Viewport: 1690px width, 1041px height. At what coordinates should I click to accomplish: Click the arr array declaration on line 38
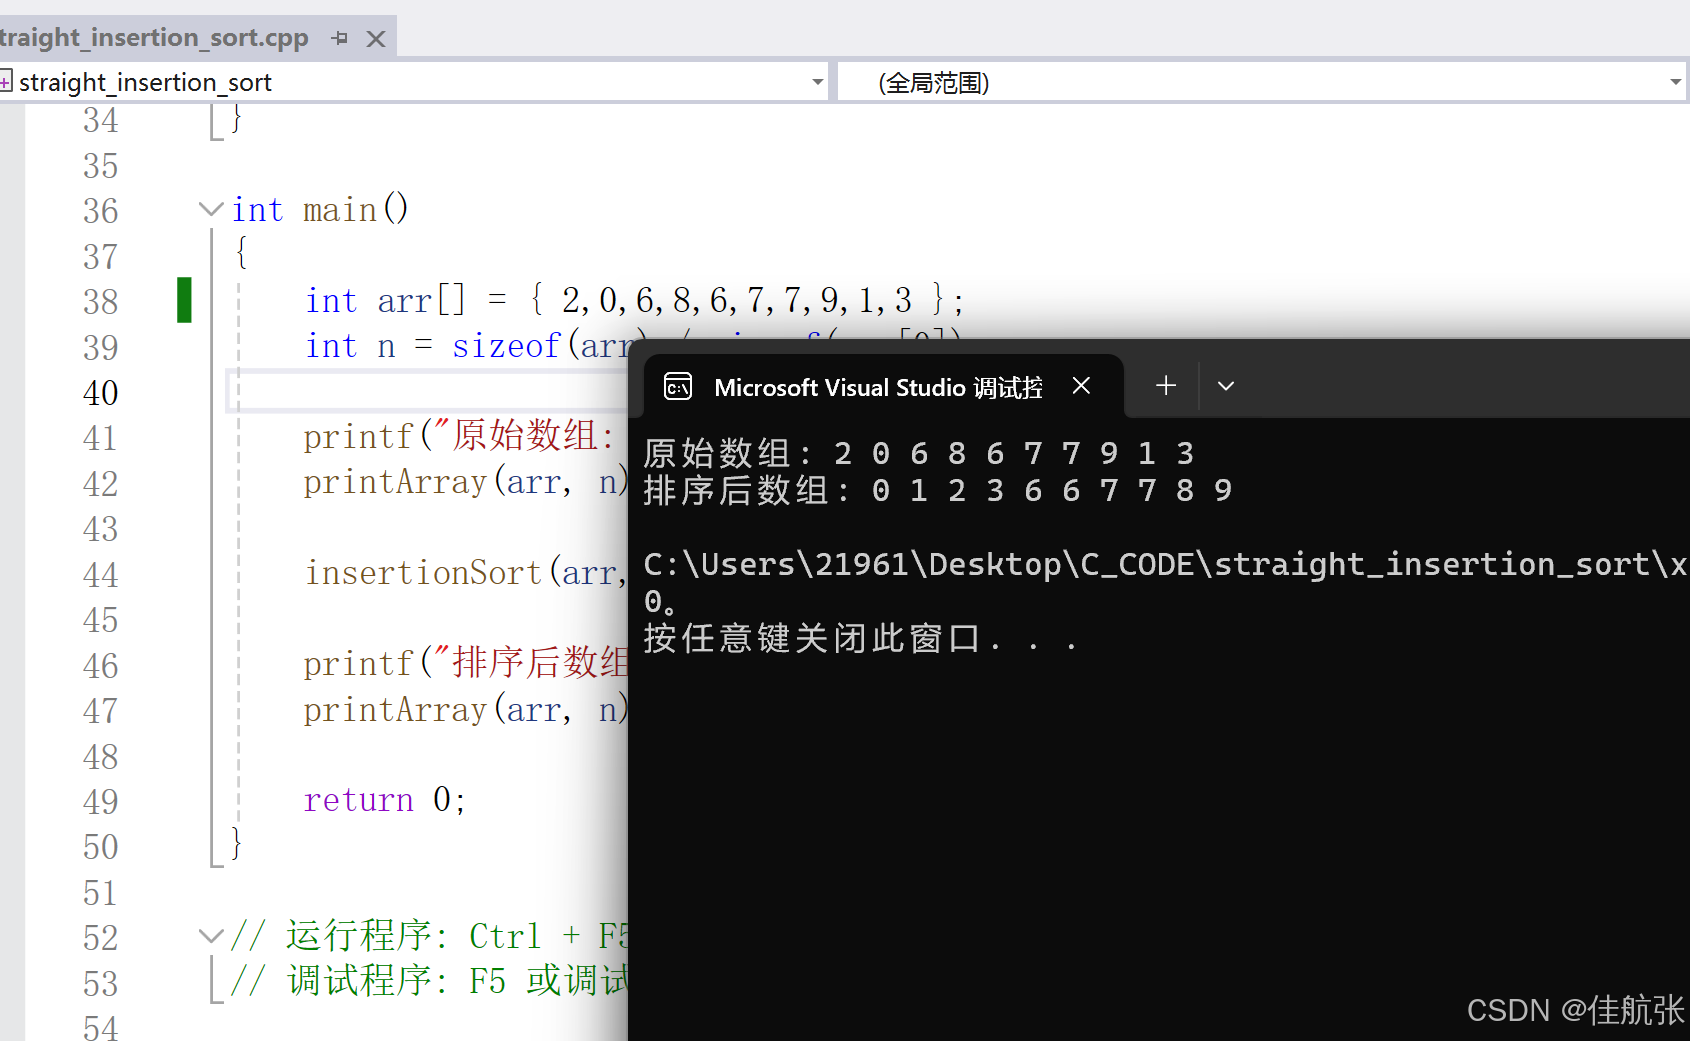(x=634, y=300)
